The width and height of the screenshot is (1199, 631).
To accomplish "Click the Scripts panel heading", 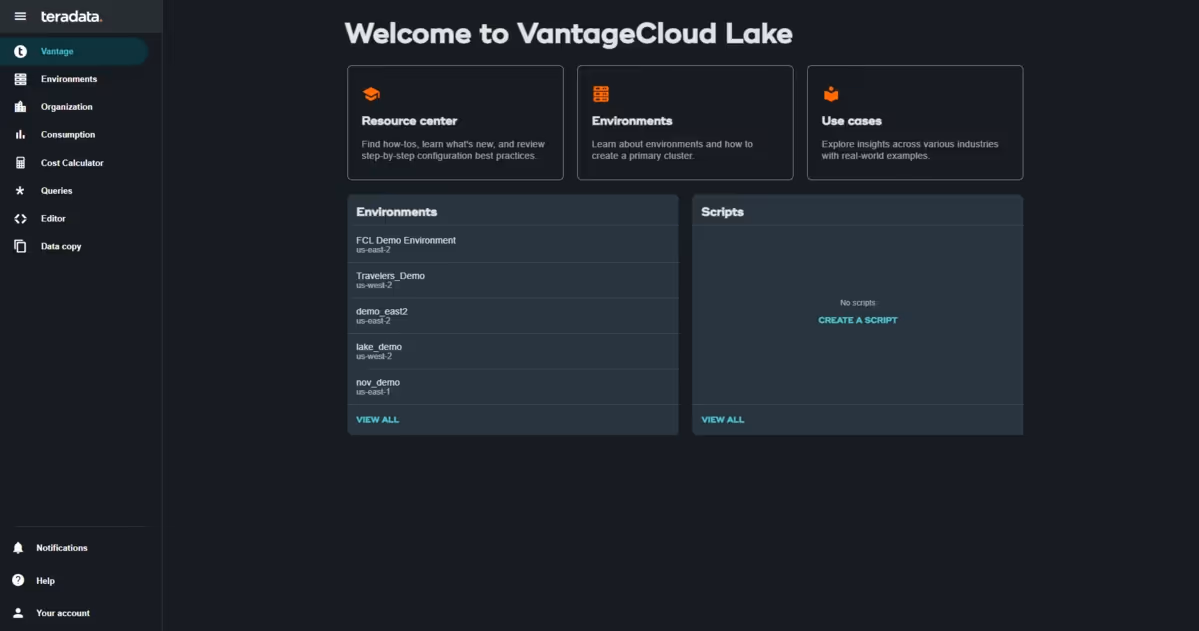I will tap(723, 212).
